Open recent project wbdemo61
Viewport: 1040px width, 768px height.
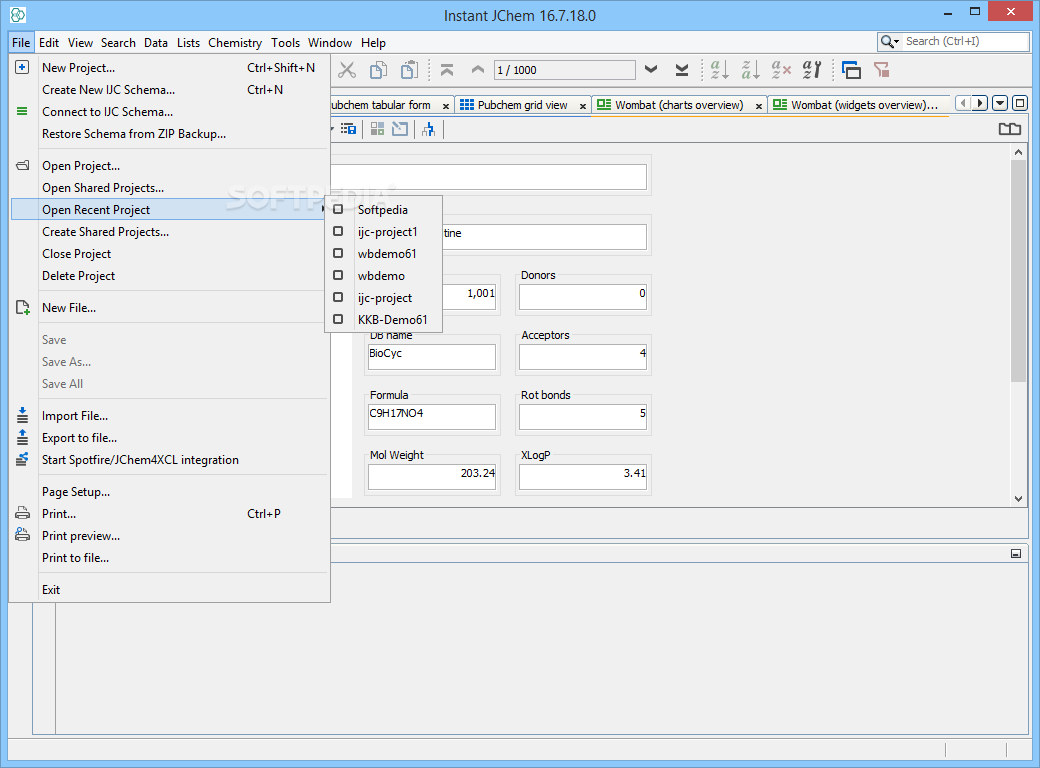point(383,253)
